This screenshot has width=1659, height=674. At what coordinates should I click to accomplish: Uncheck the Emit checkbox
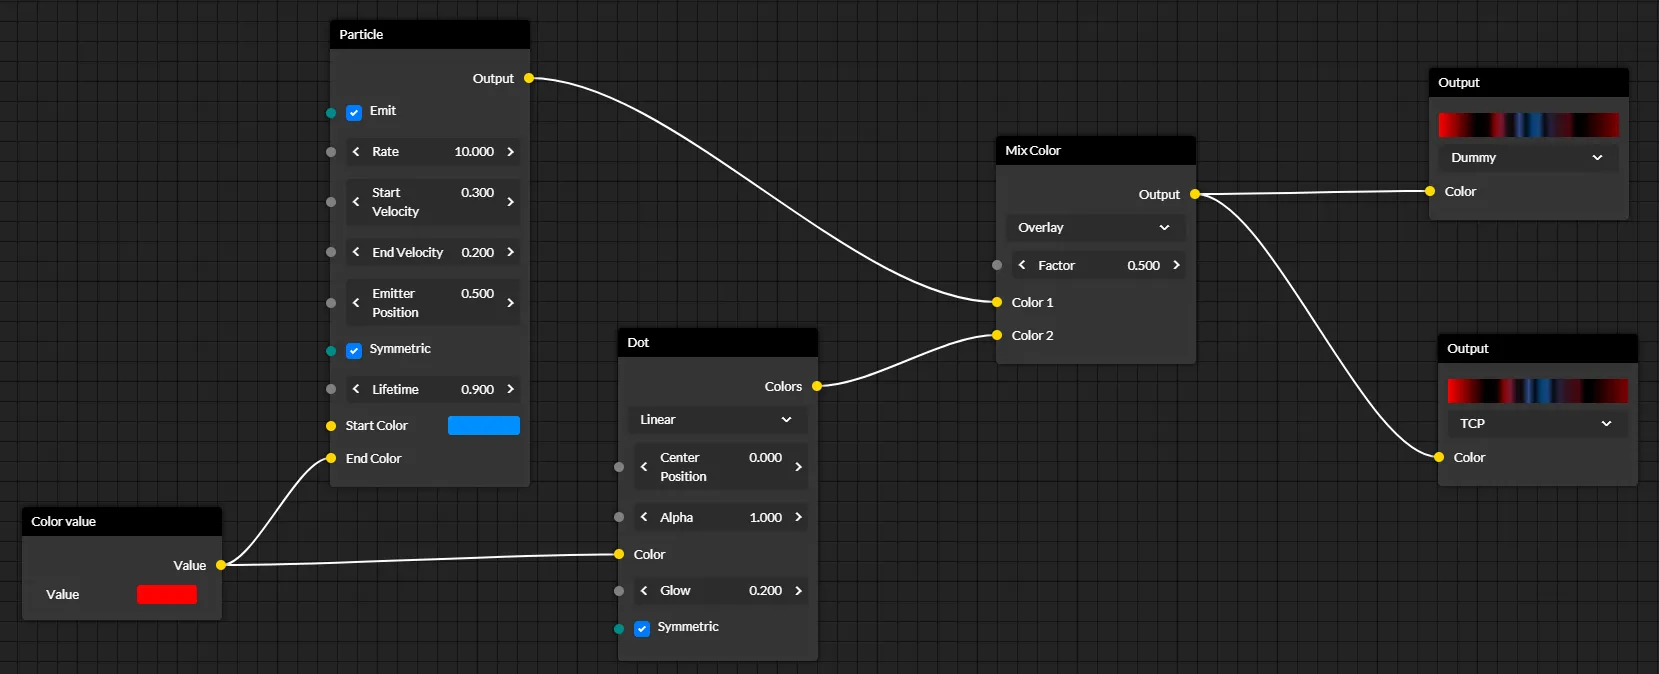click(354, 112)
